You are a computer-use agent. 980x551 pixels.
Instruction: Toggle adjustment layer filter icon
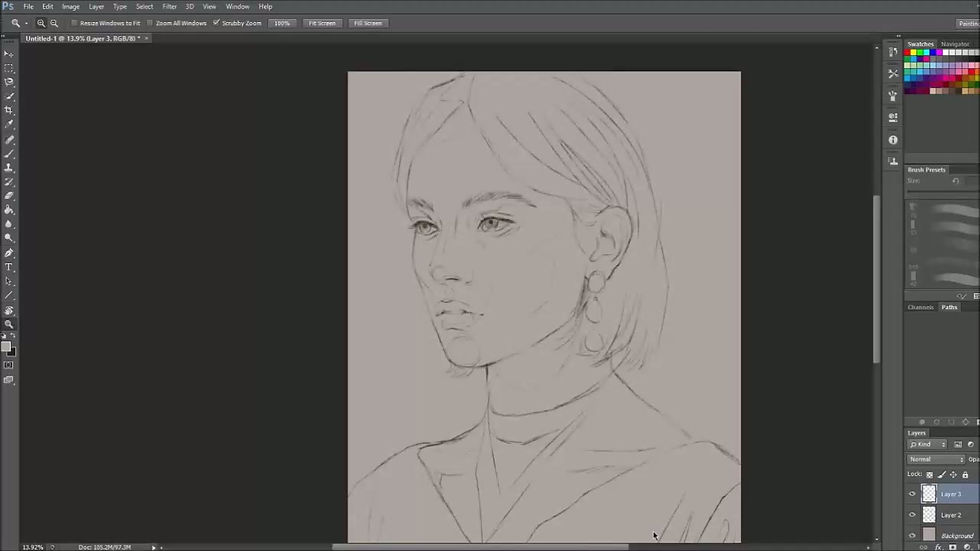tap(971, 444)
